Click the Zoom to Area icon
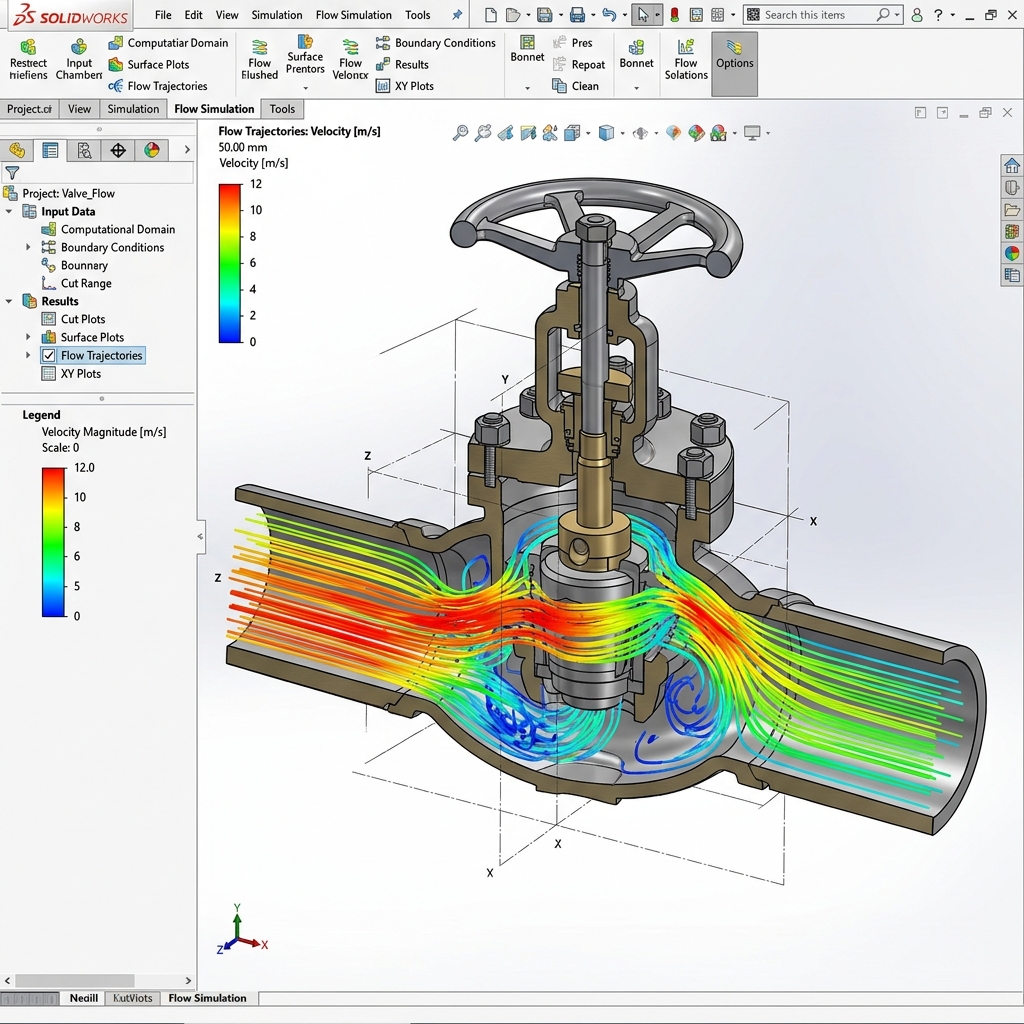 483,133
